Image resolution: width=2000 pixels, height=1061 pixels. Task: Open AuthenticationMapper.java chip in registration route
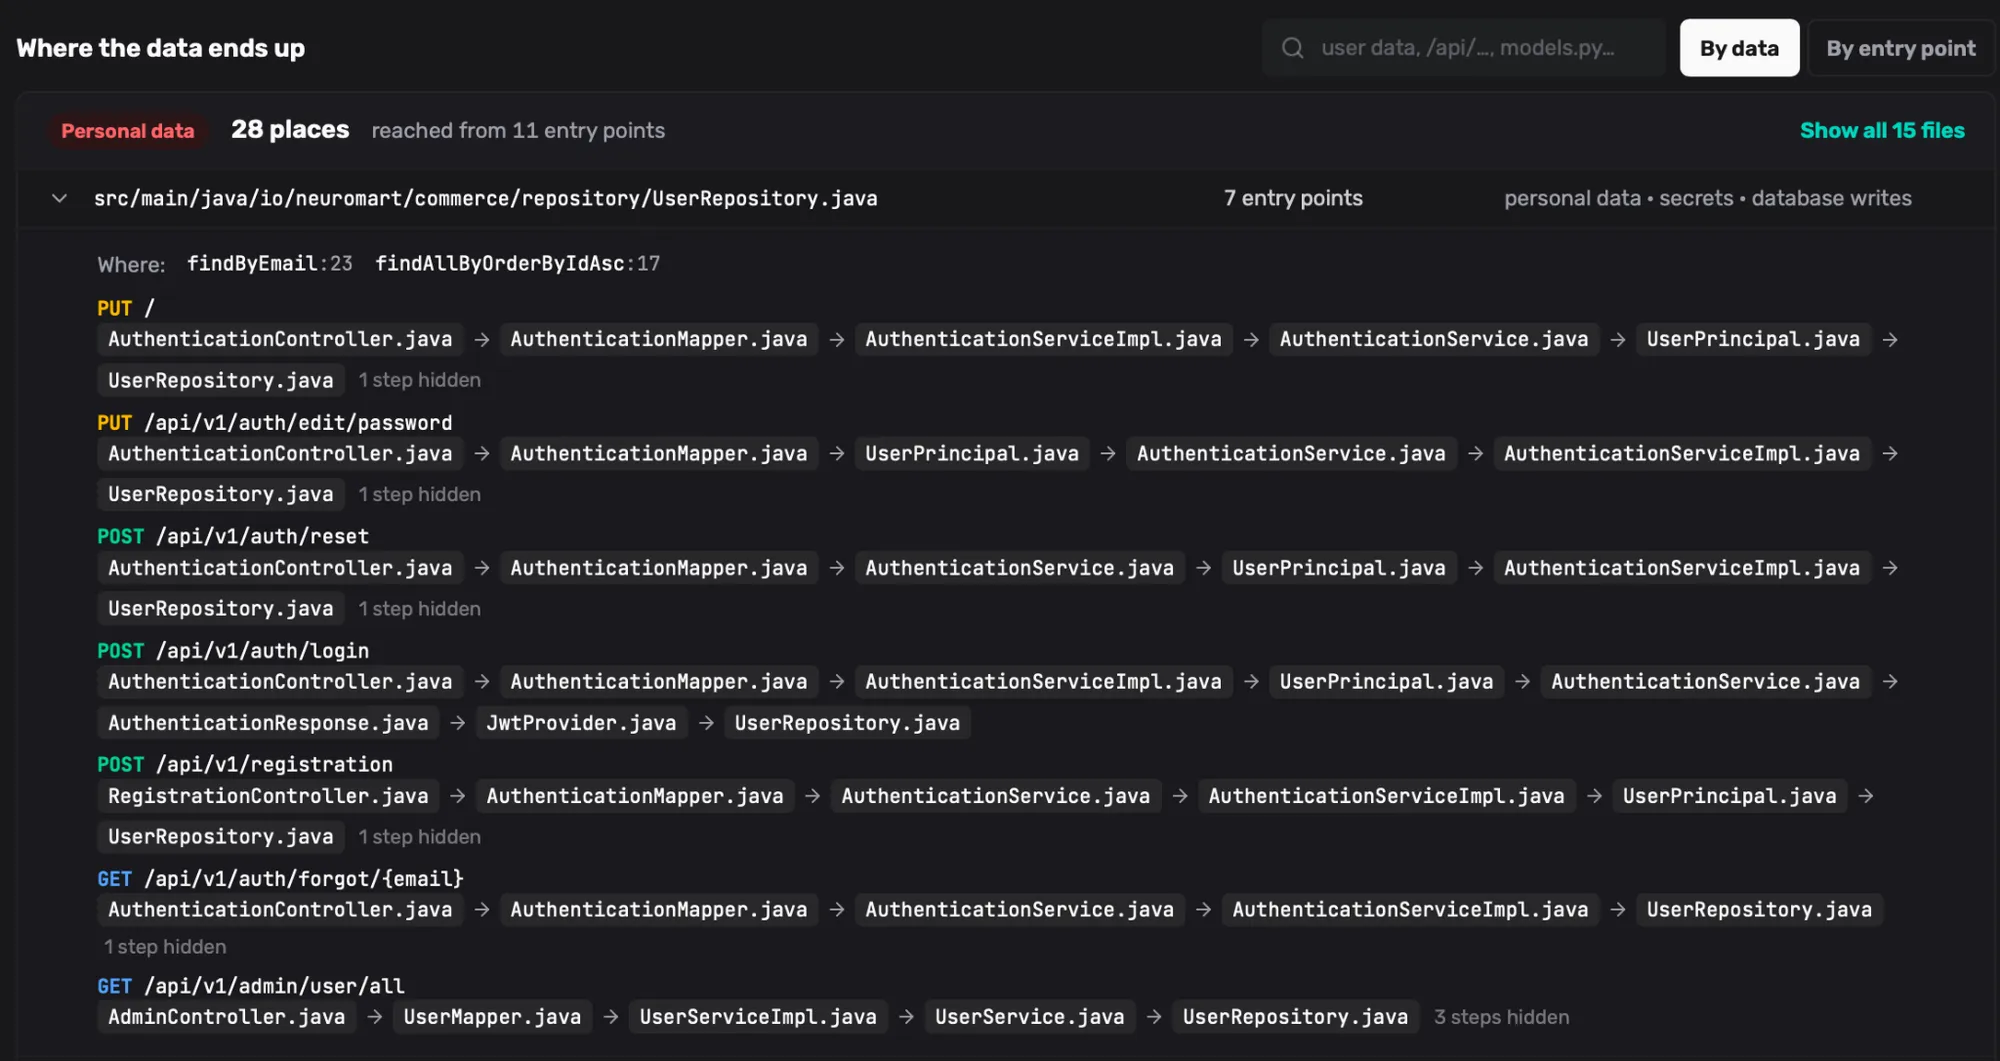tap(635, 796)
